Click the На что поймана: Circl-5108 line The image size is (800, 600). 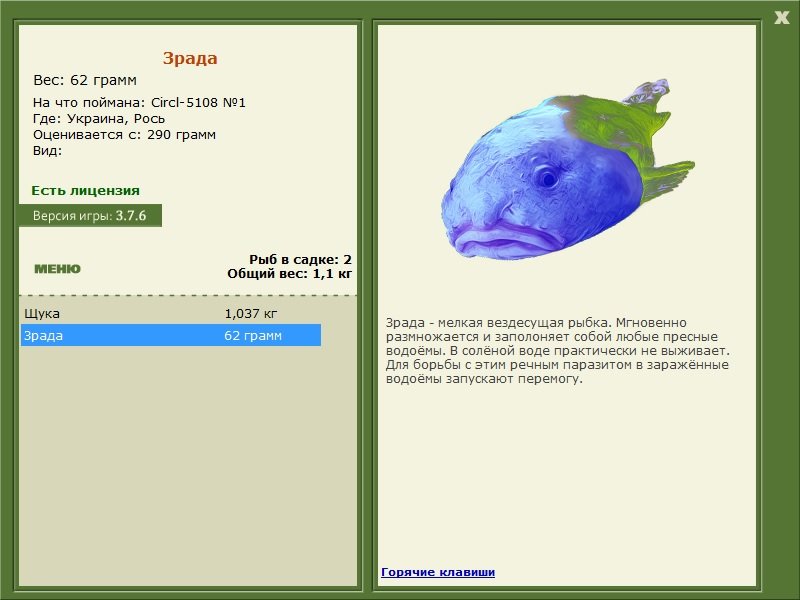coord(139,103)
